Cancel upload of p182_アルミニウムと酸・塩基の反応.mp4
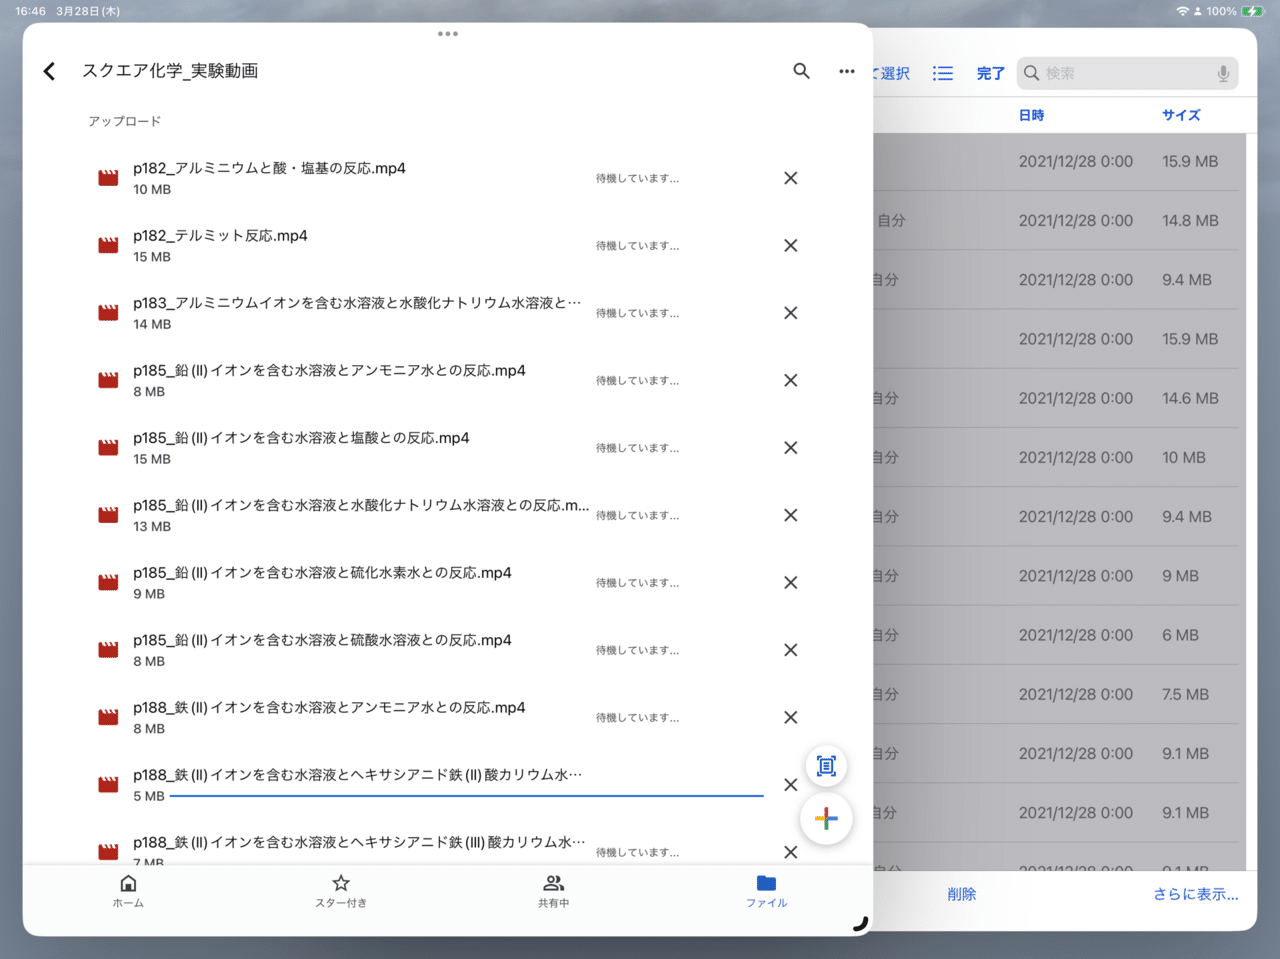Viewport: 1280px width, 959px height. [790, 178]
